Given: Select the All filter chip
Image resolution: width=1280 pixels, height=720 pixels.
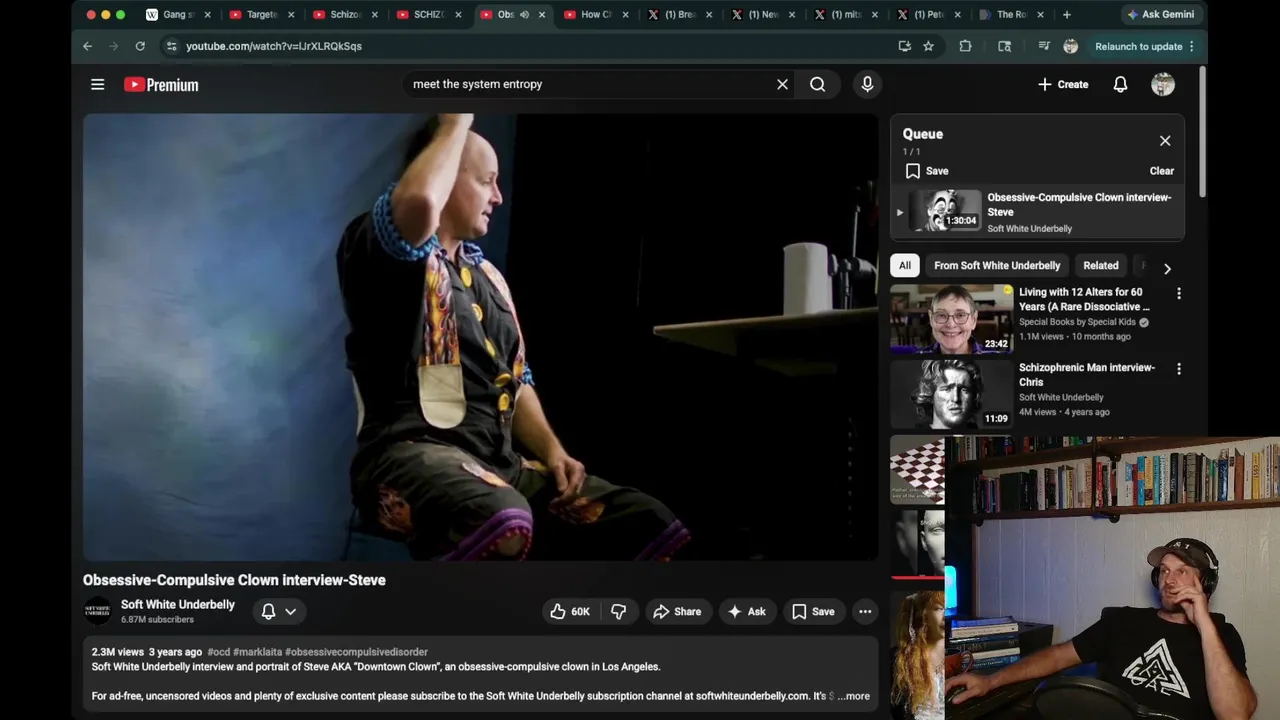Looking at the screenshot, I should pyautogui.click(x=904, y=266).
